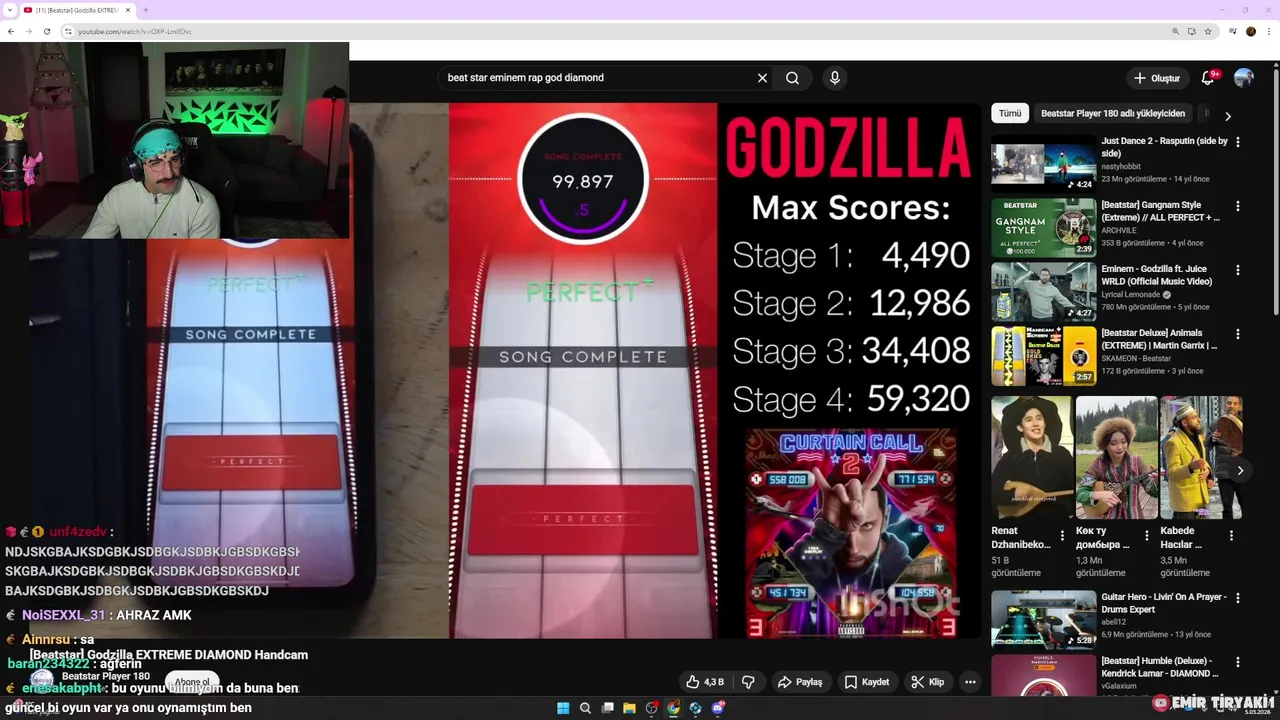This screenshot has width=1280, height=720.
Task: Open the Eminem Godzilla Official Music Video title
Action: [1157, 275]
